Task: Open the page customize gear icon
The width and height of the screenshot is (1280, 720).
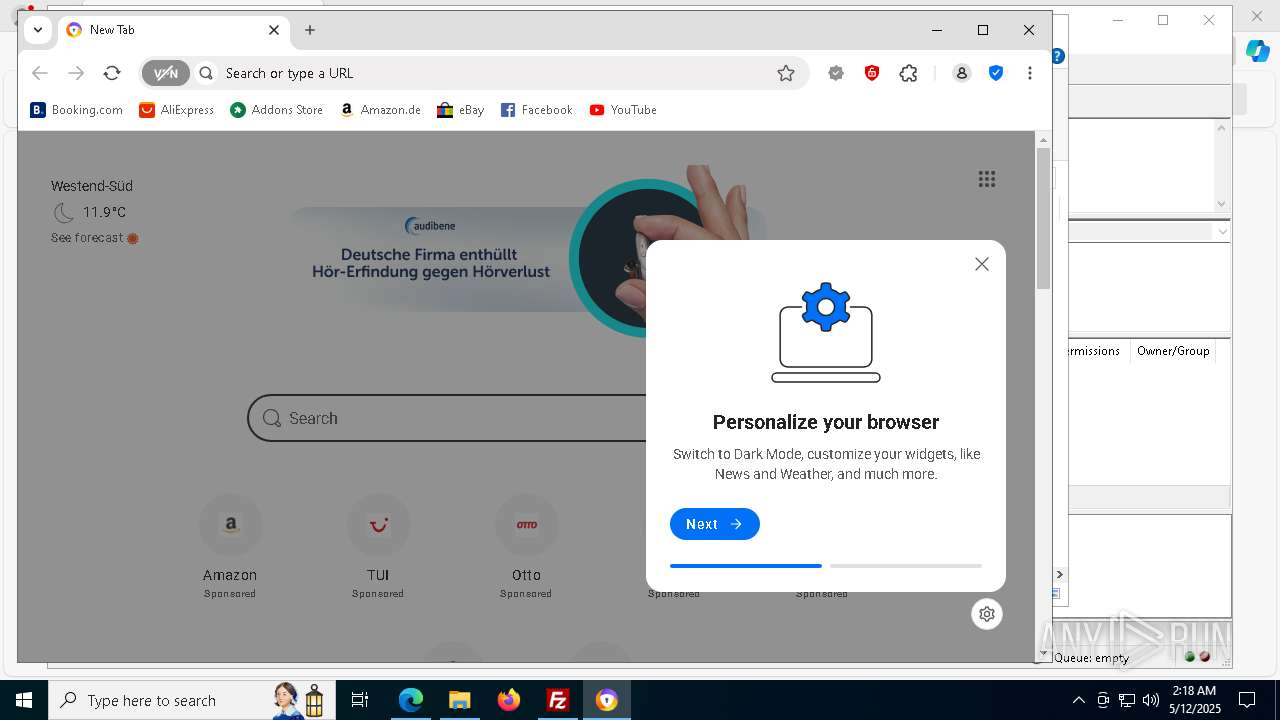Action: 987,614
